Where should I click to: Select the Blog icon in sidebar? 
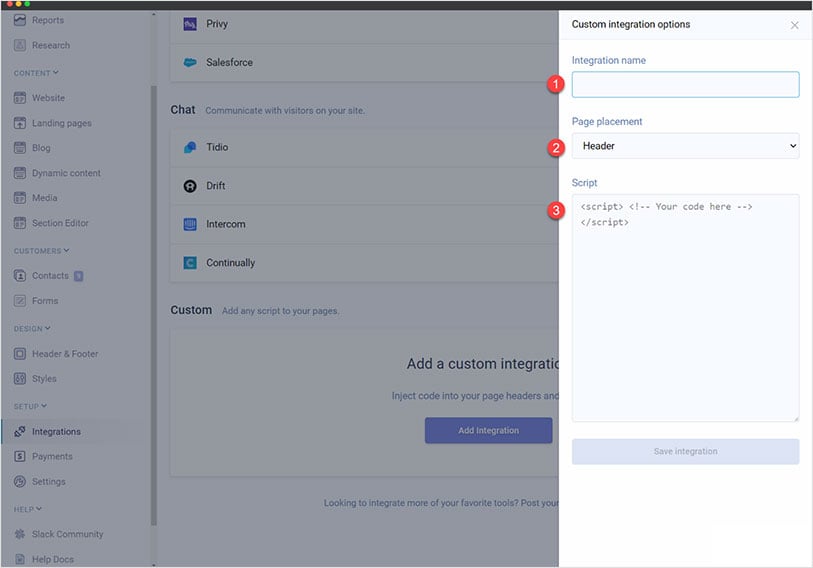click(x=20, y=148)
